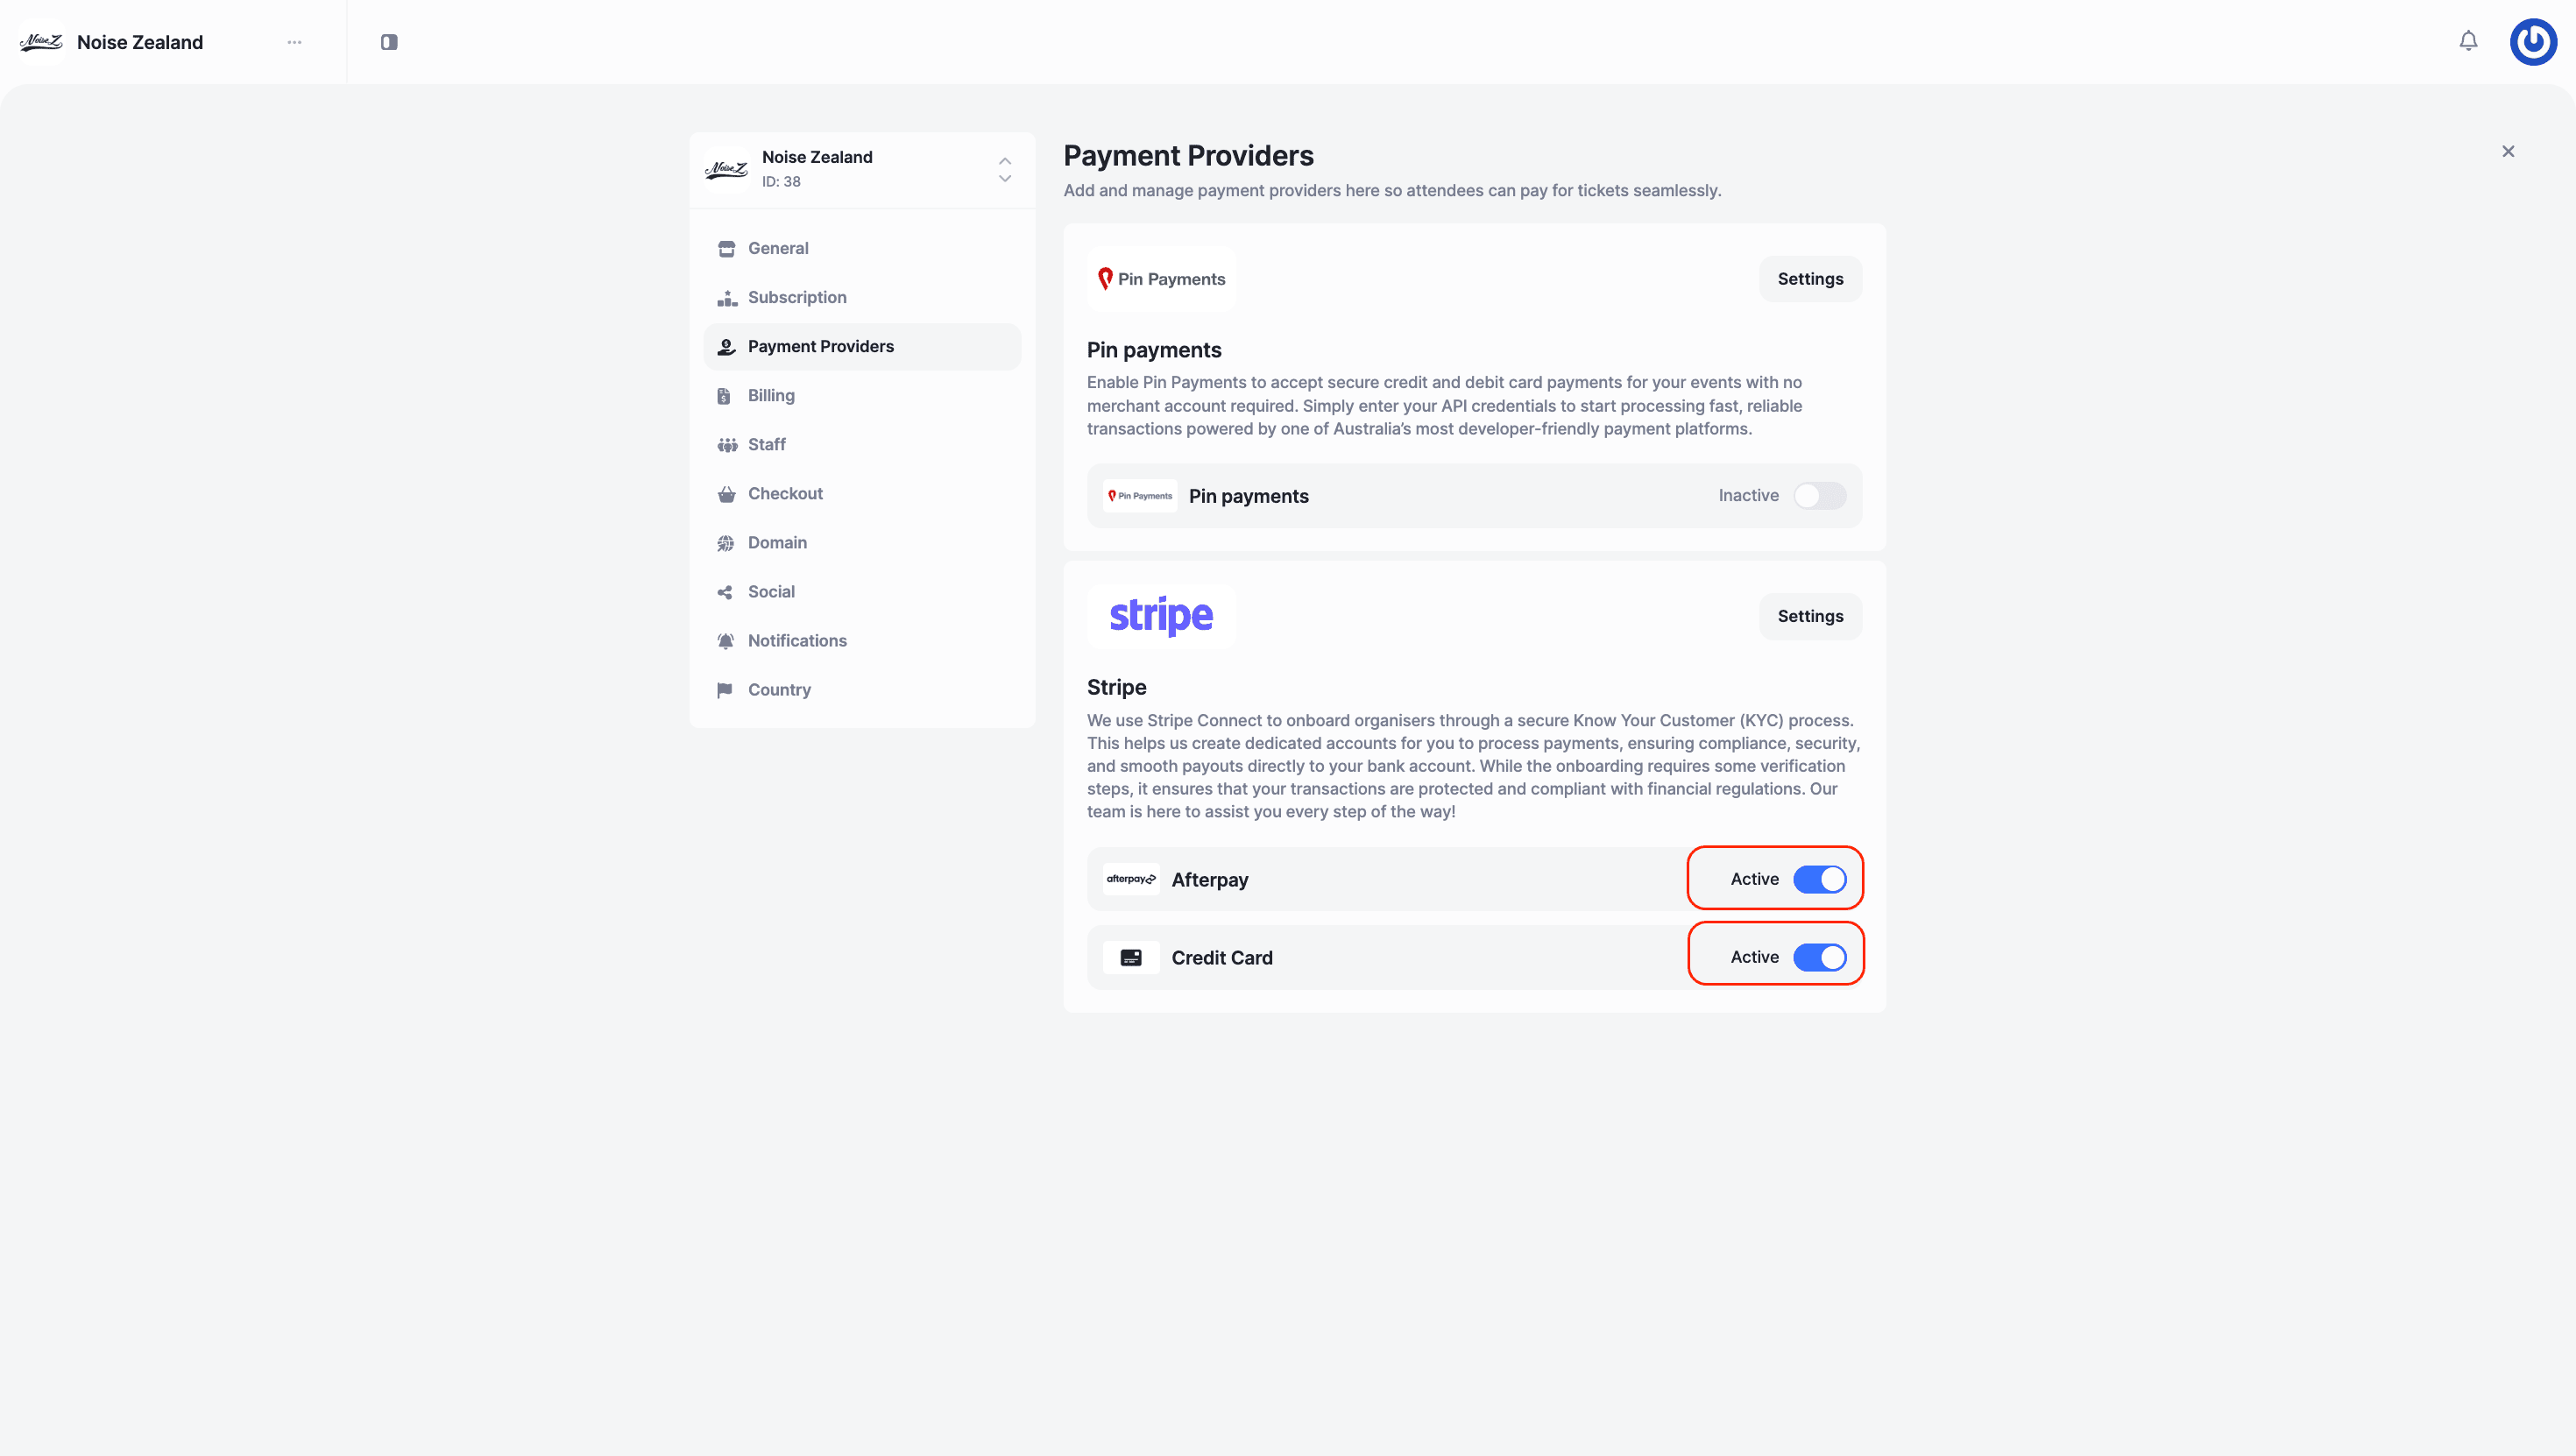Turn off the Credit Card toggle

(1819, 957)
